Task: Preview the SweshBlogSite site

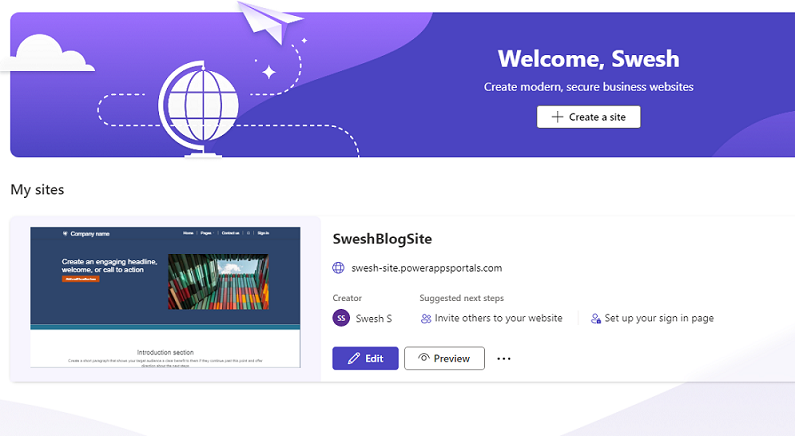Action: tap(444, 358)
